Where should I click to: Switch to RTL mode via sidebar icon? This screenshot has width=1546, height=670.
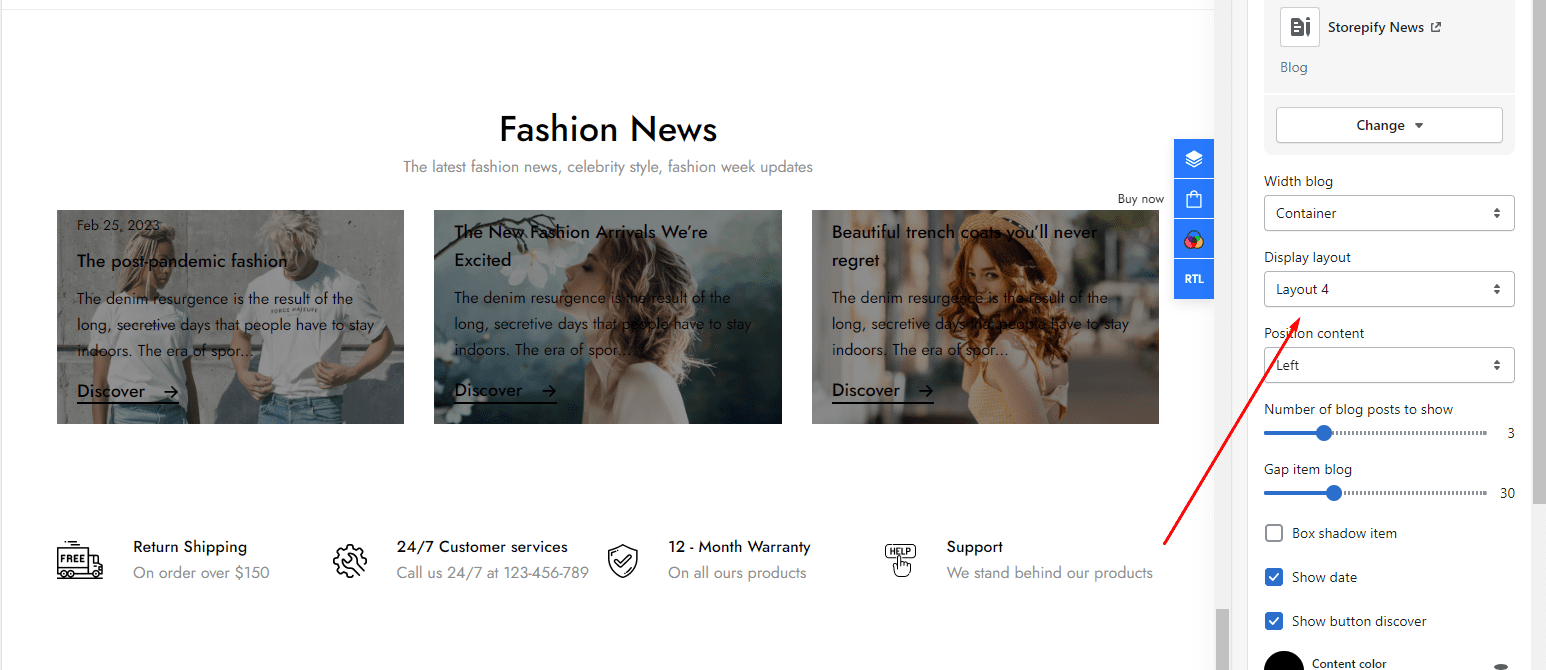tap(1193, 279)
